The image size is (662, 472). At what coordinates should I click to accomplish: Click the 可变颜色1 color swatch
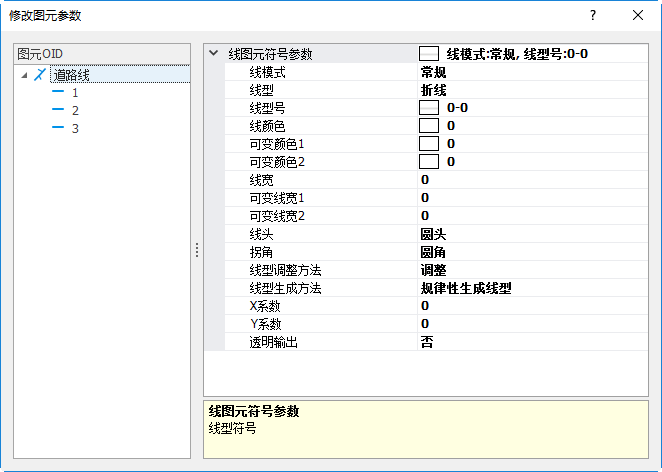coord(429,144)
